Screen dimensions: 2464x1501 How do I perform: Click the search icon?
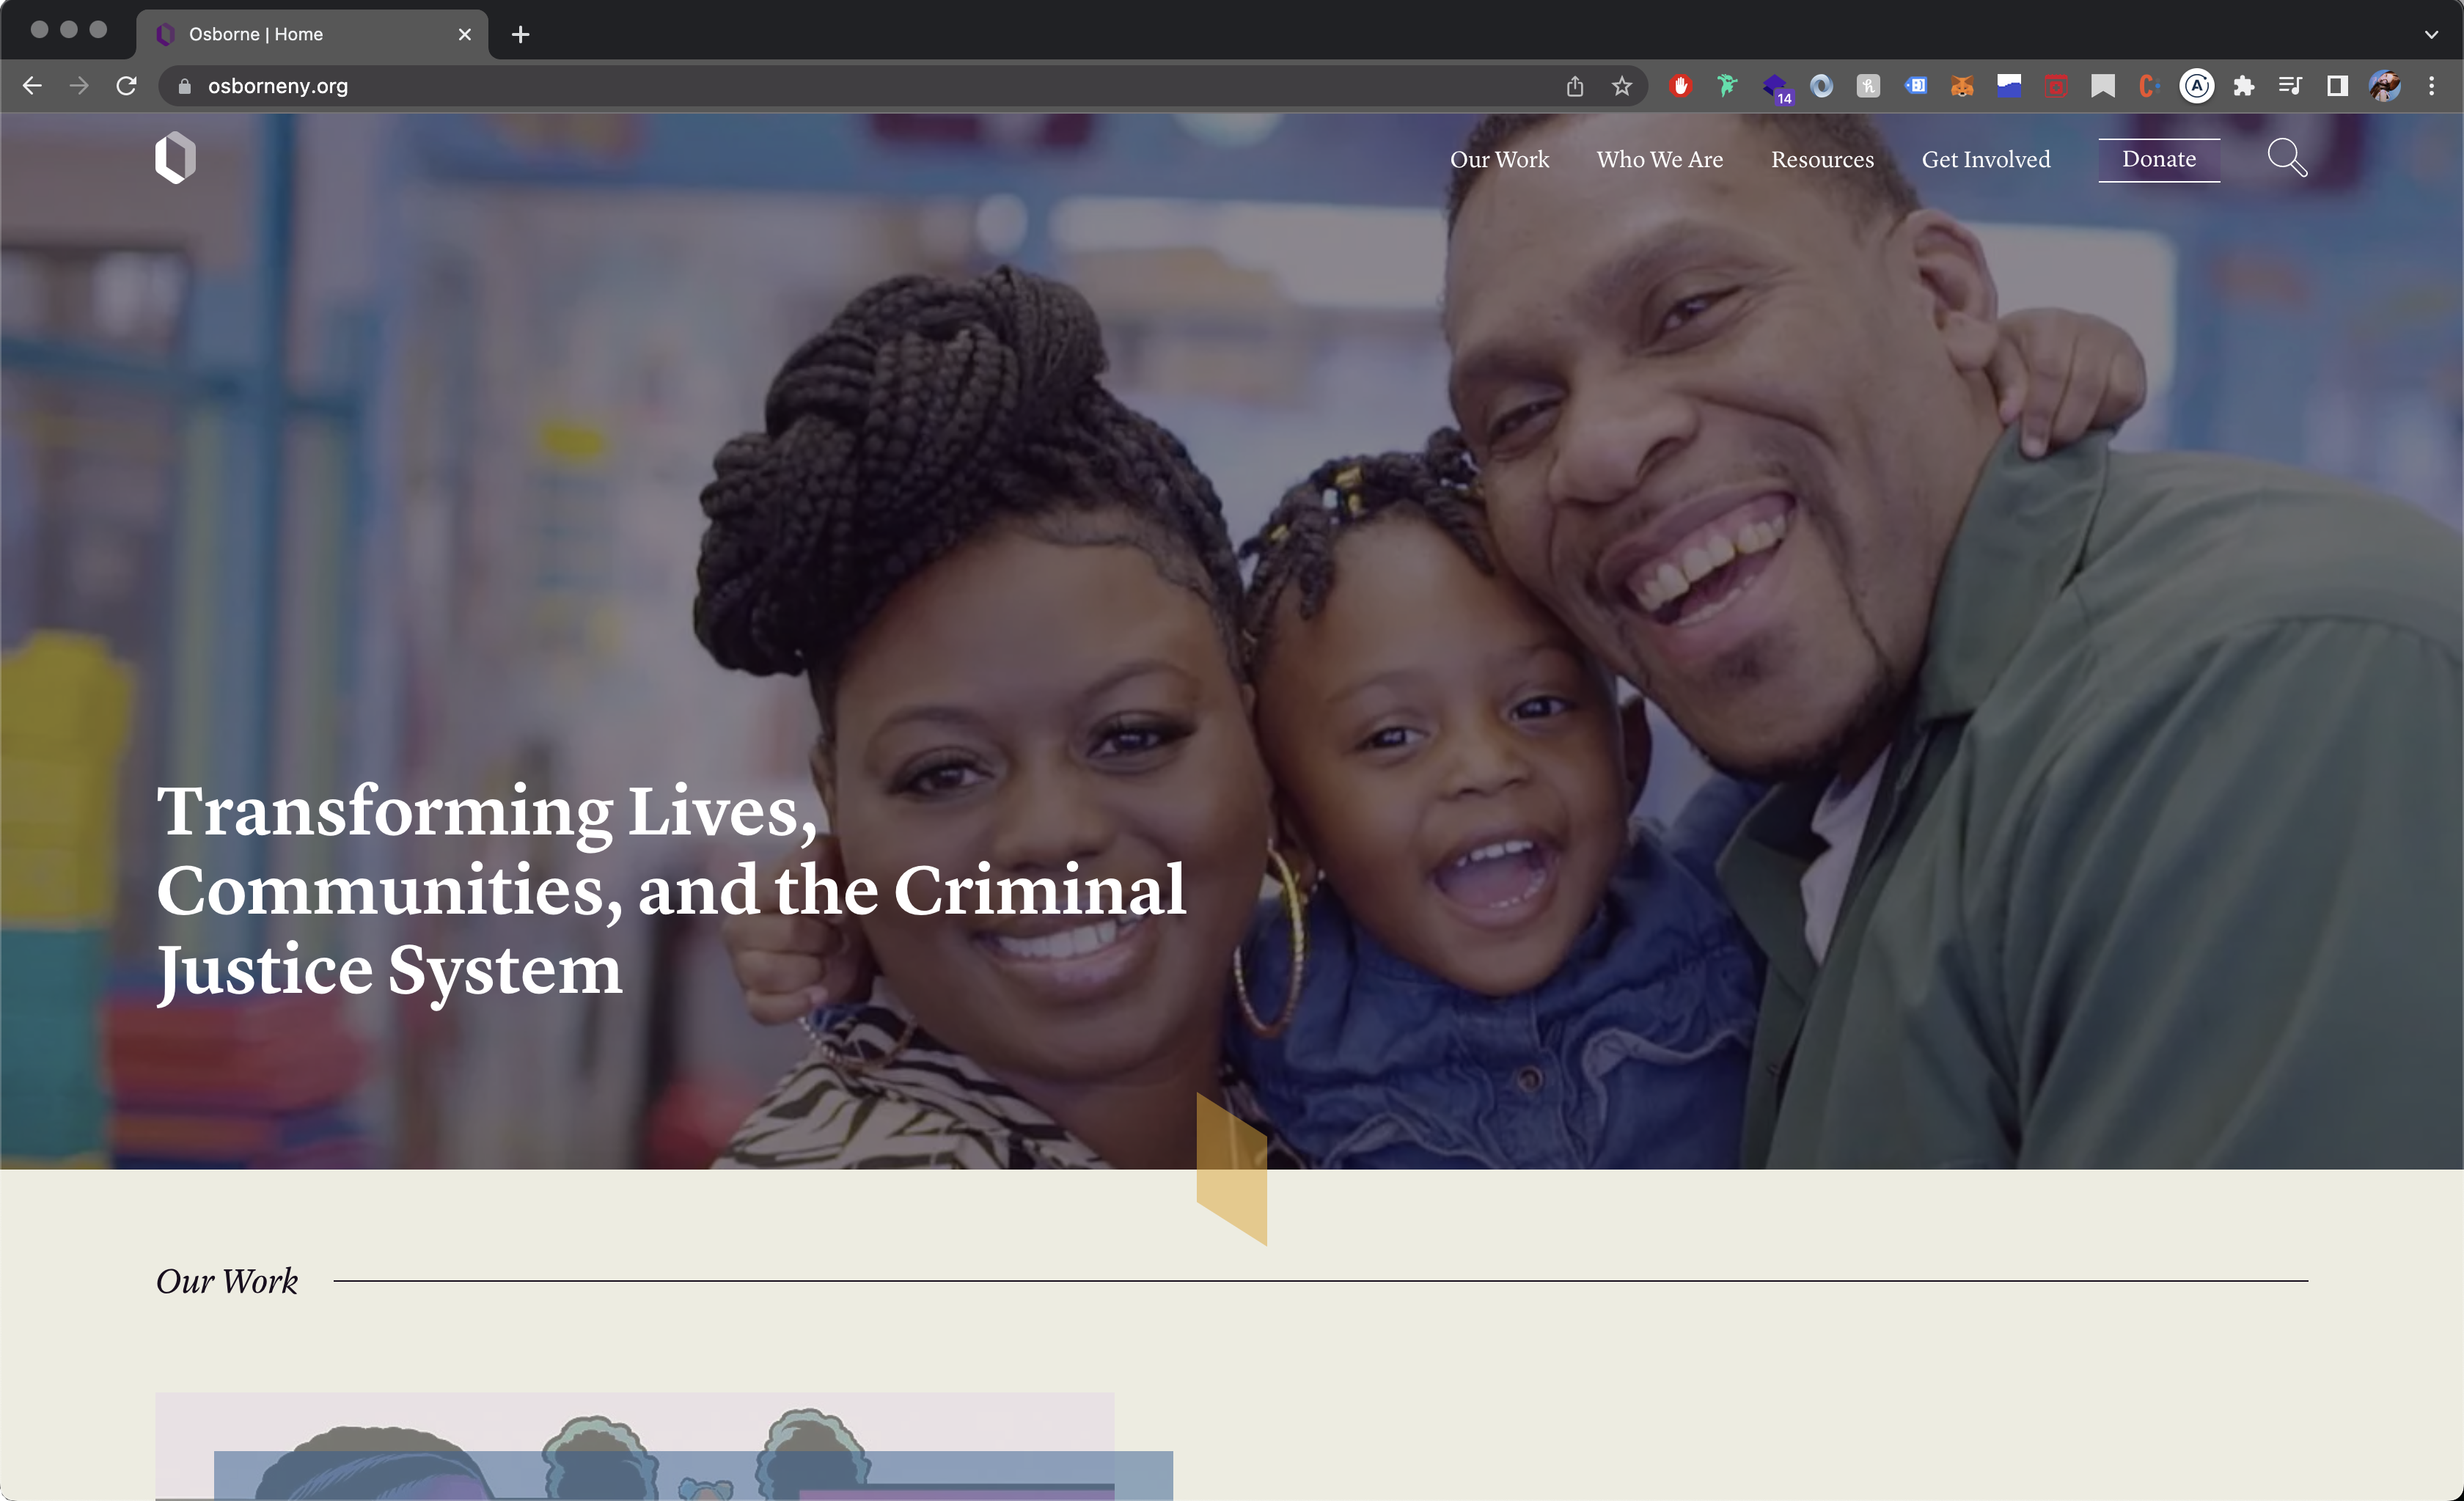coord(2288,160)
